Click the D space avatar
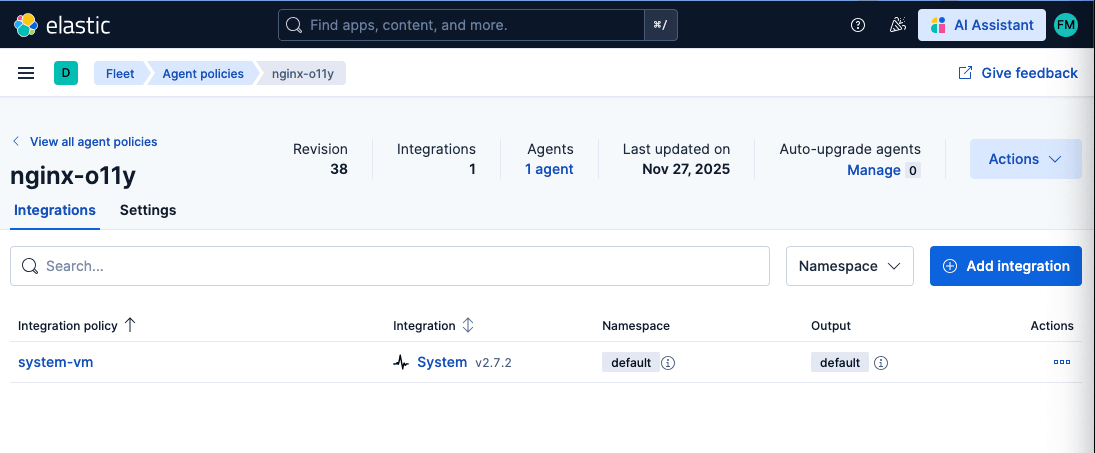This screenshot has height=453, width=1095. coord(66,73)
